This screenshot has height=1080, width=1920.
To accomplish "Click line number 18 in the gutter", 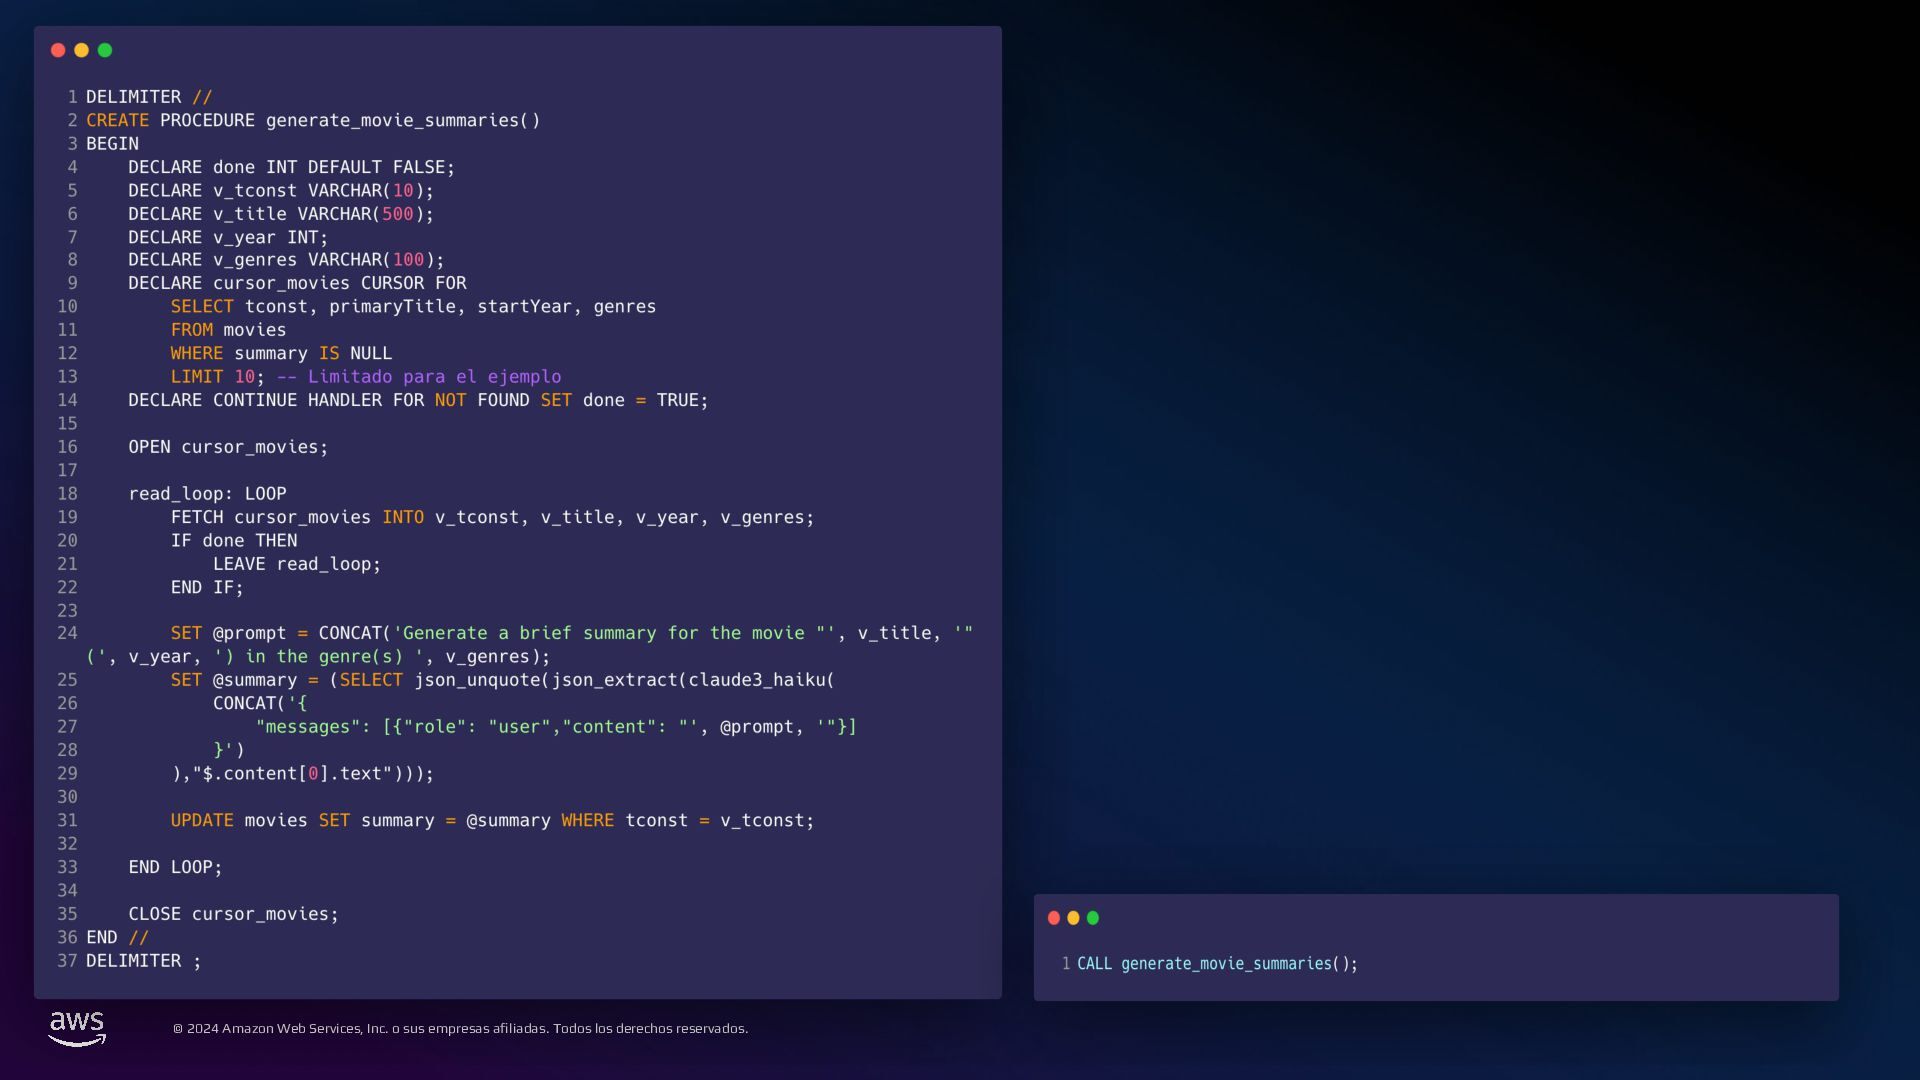I will click(x=67, y=494).
